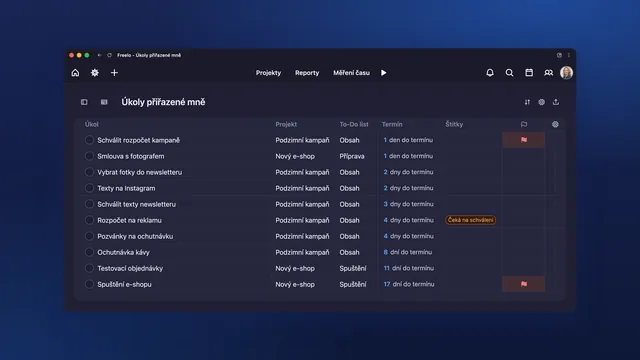Click deadline in Smlouva s fotografem row
This screenshot has width=640, height=360.
coord(408,156)
